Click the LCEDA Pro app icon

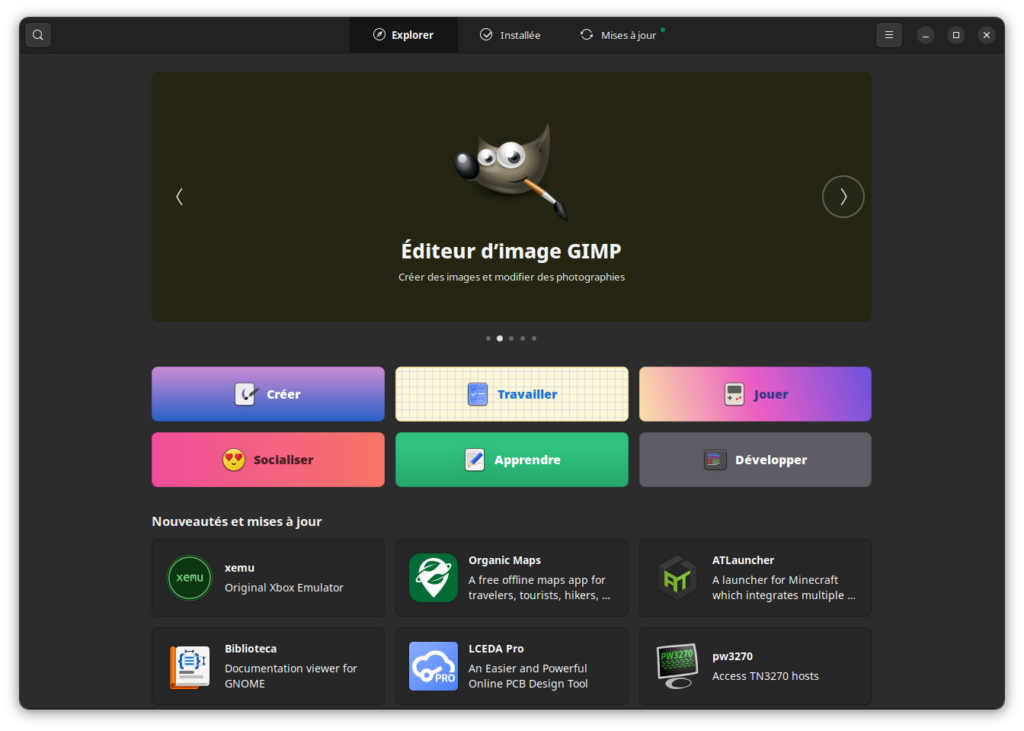[x=433, y=666]
